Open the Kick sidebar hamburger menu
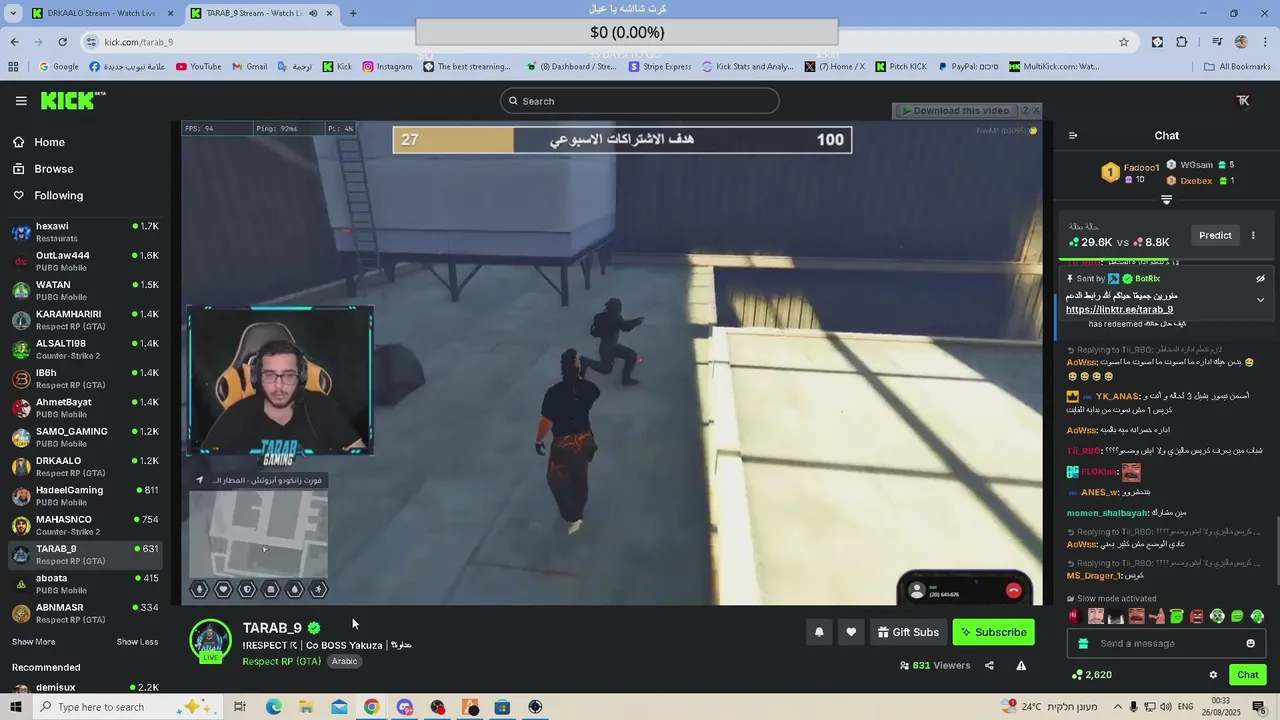Image resolution: width=1280 pixels, height=720 pixels. (x=21, y=100)
